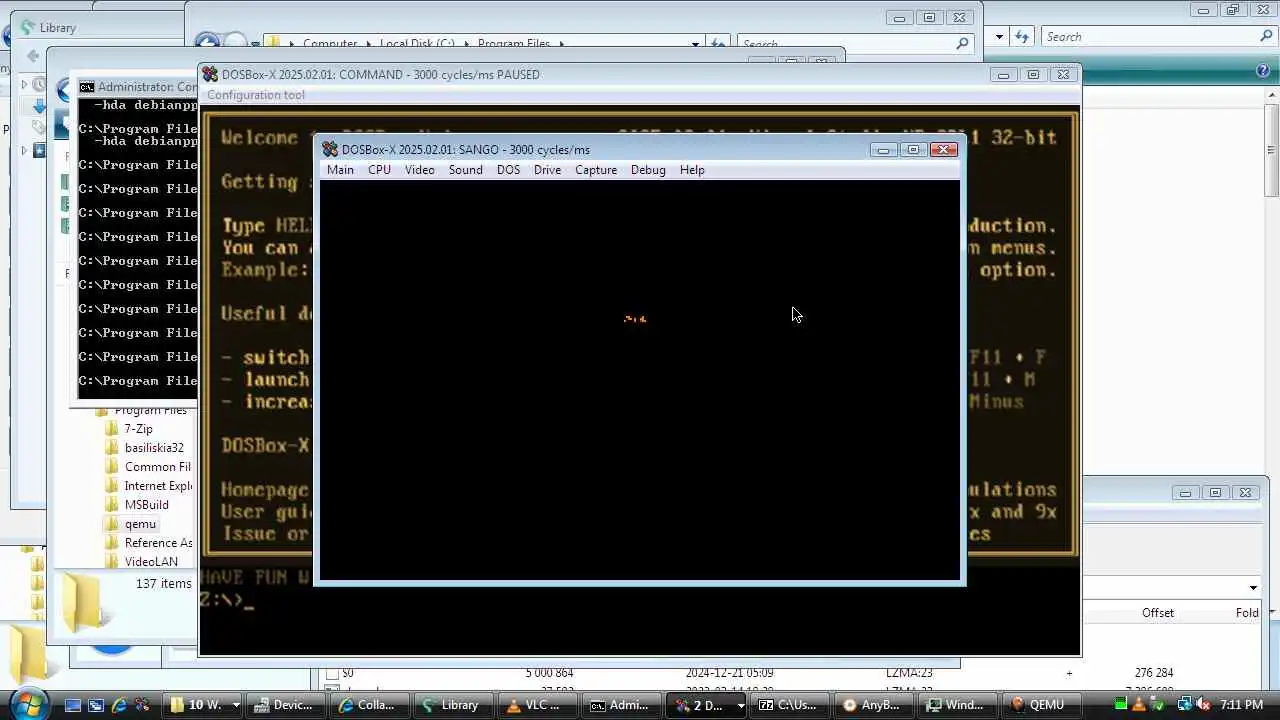Switch to Wind... taskbar button
The height and width of the screenshot is (720, 1280).
tap(958, 705)
